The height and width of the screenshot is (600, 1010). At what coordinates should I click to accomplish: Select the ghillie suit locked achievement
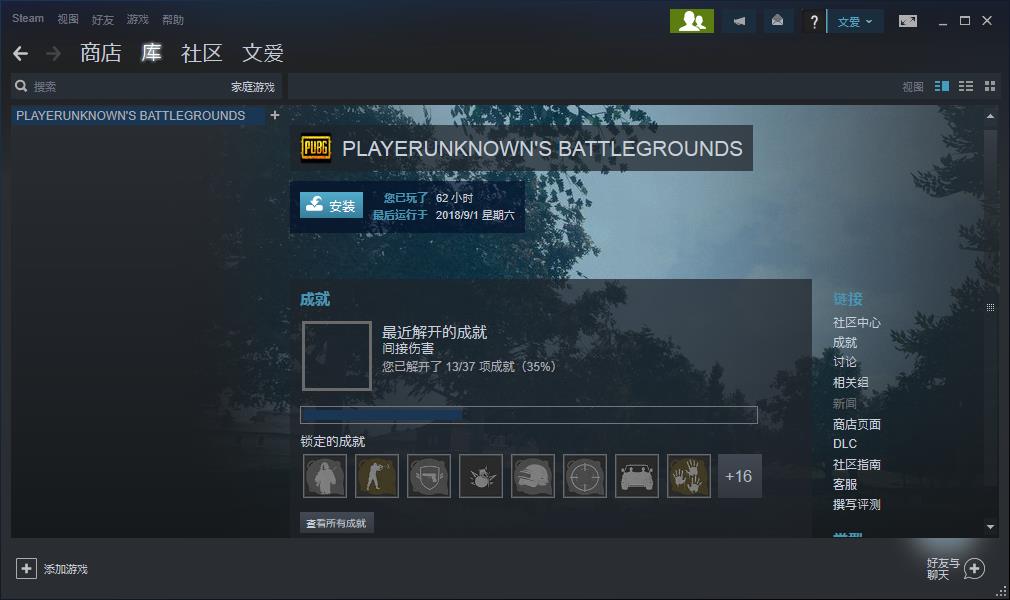(x=325, y=476)
